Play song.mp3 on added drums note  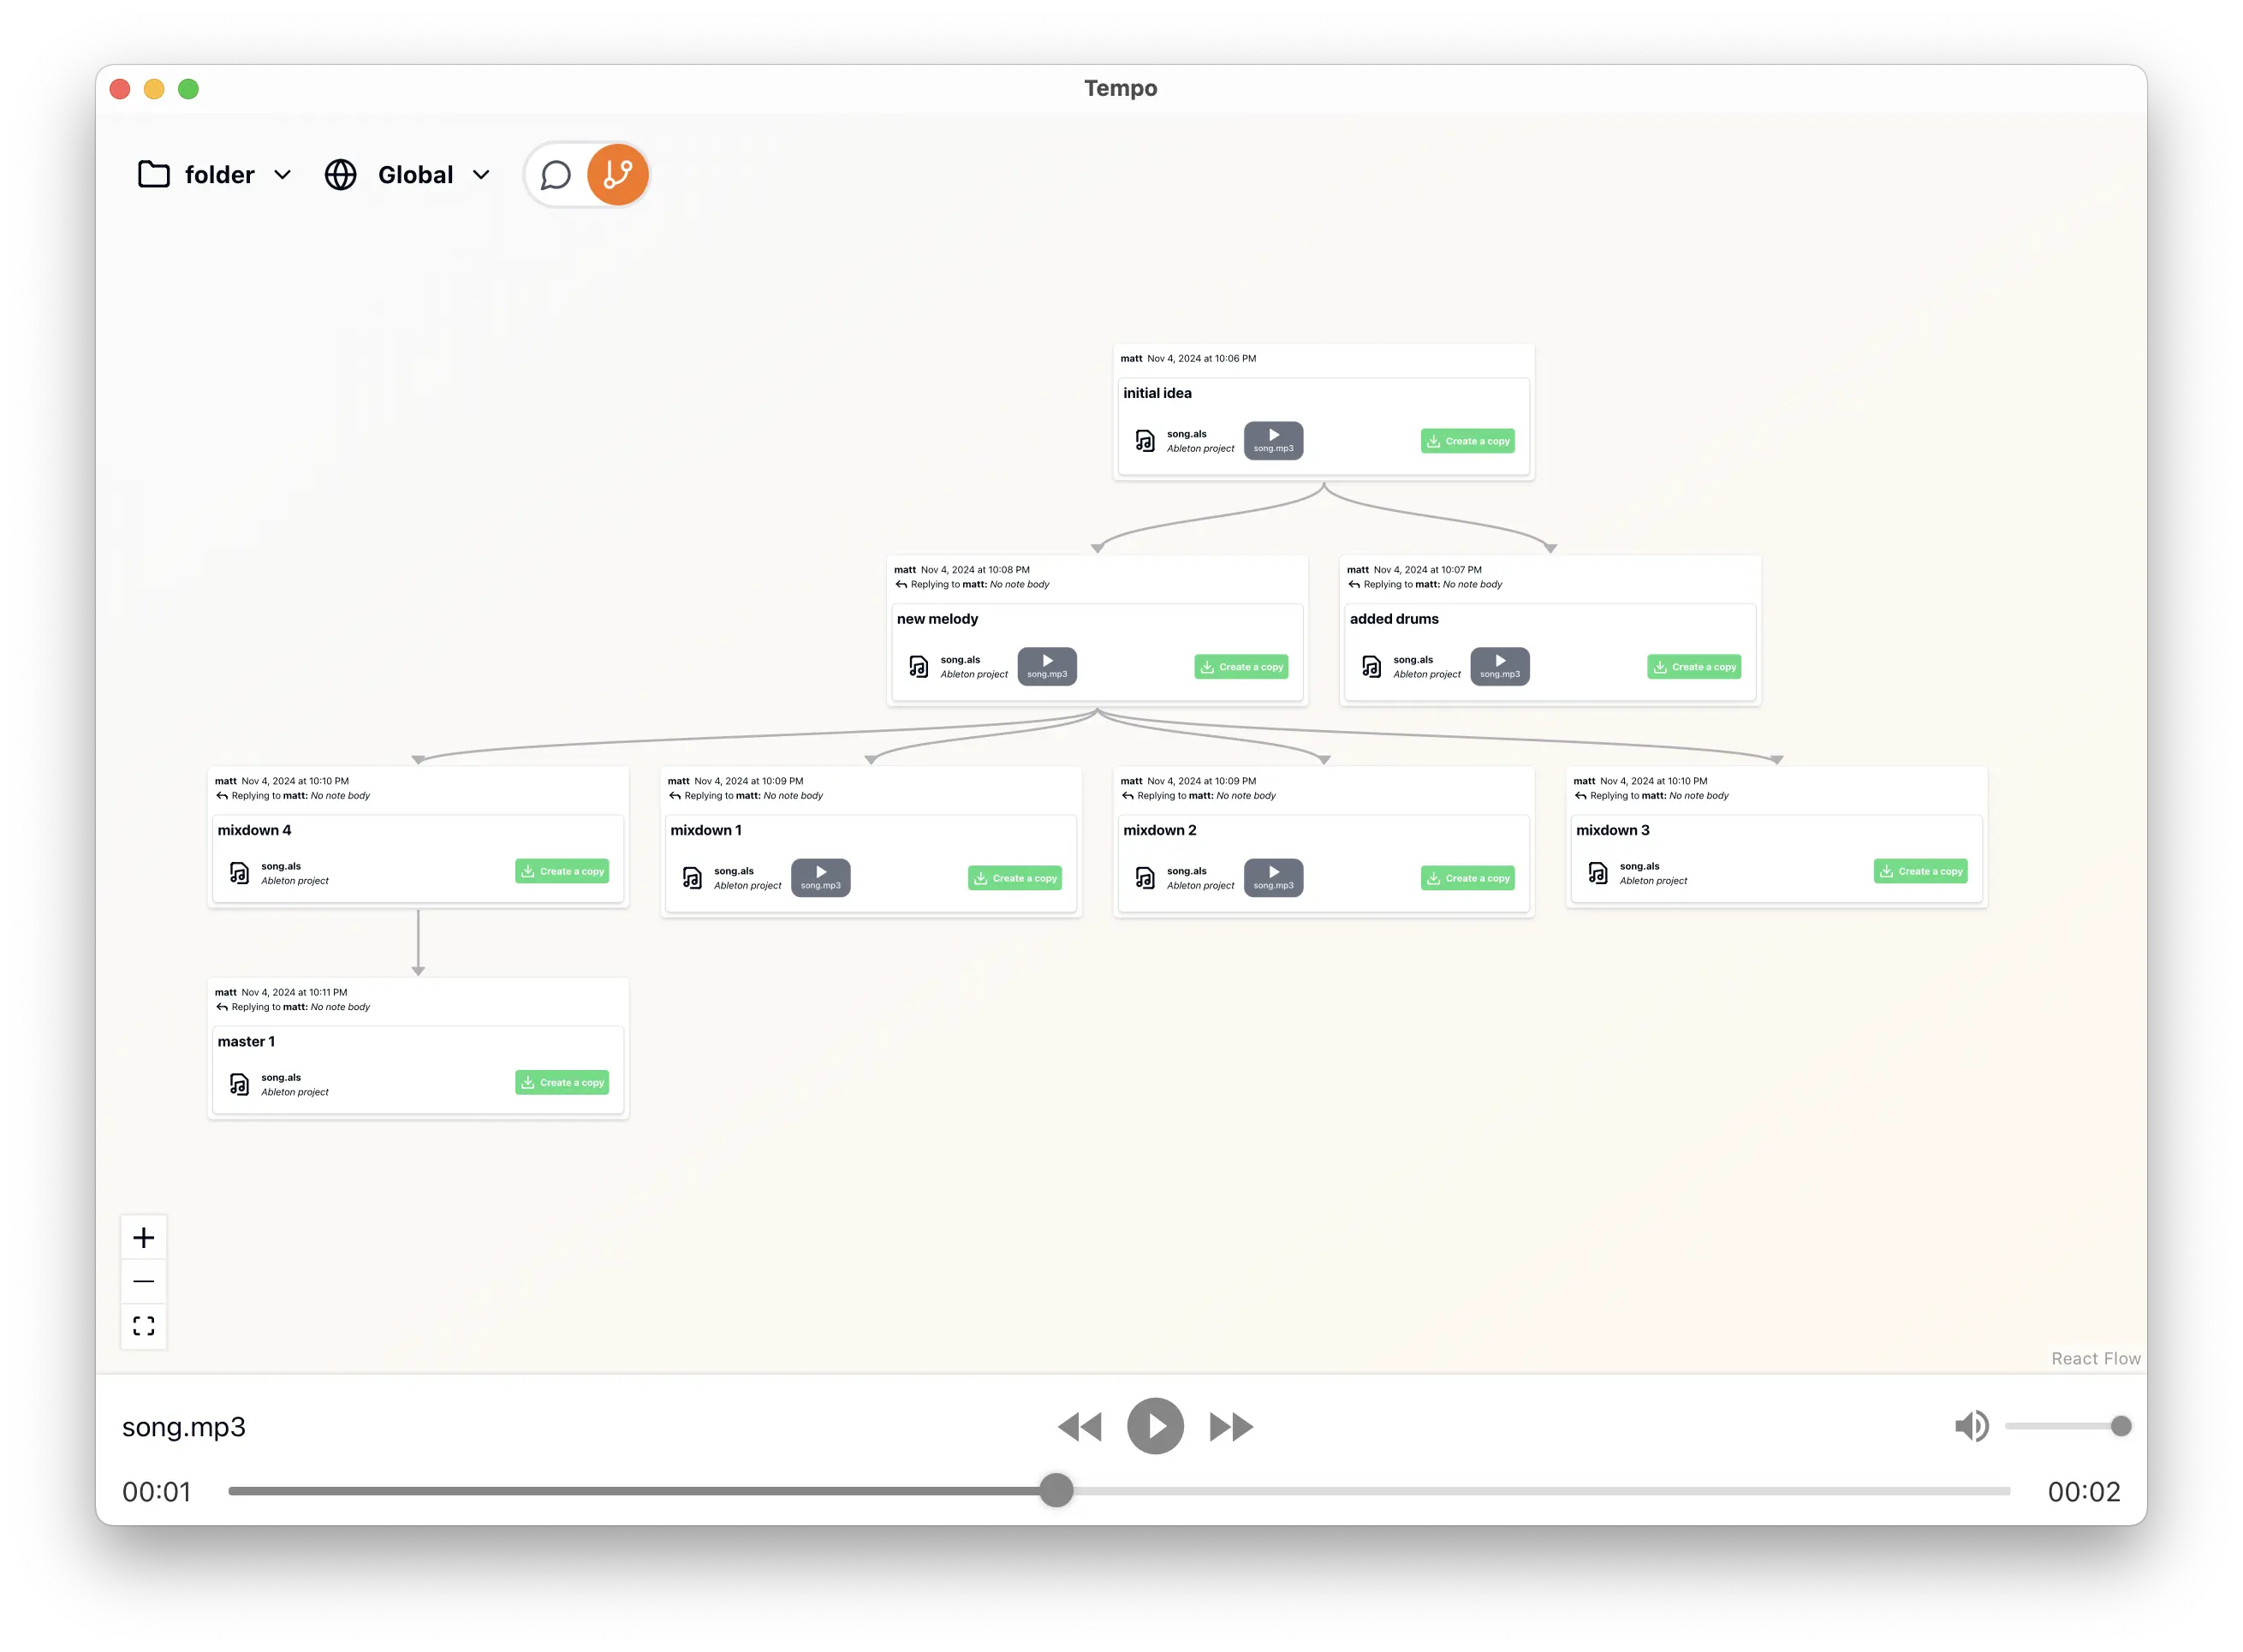(x=1499, y=666)
